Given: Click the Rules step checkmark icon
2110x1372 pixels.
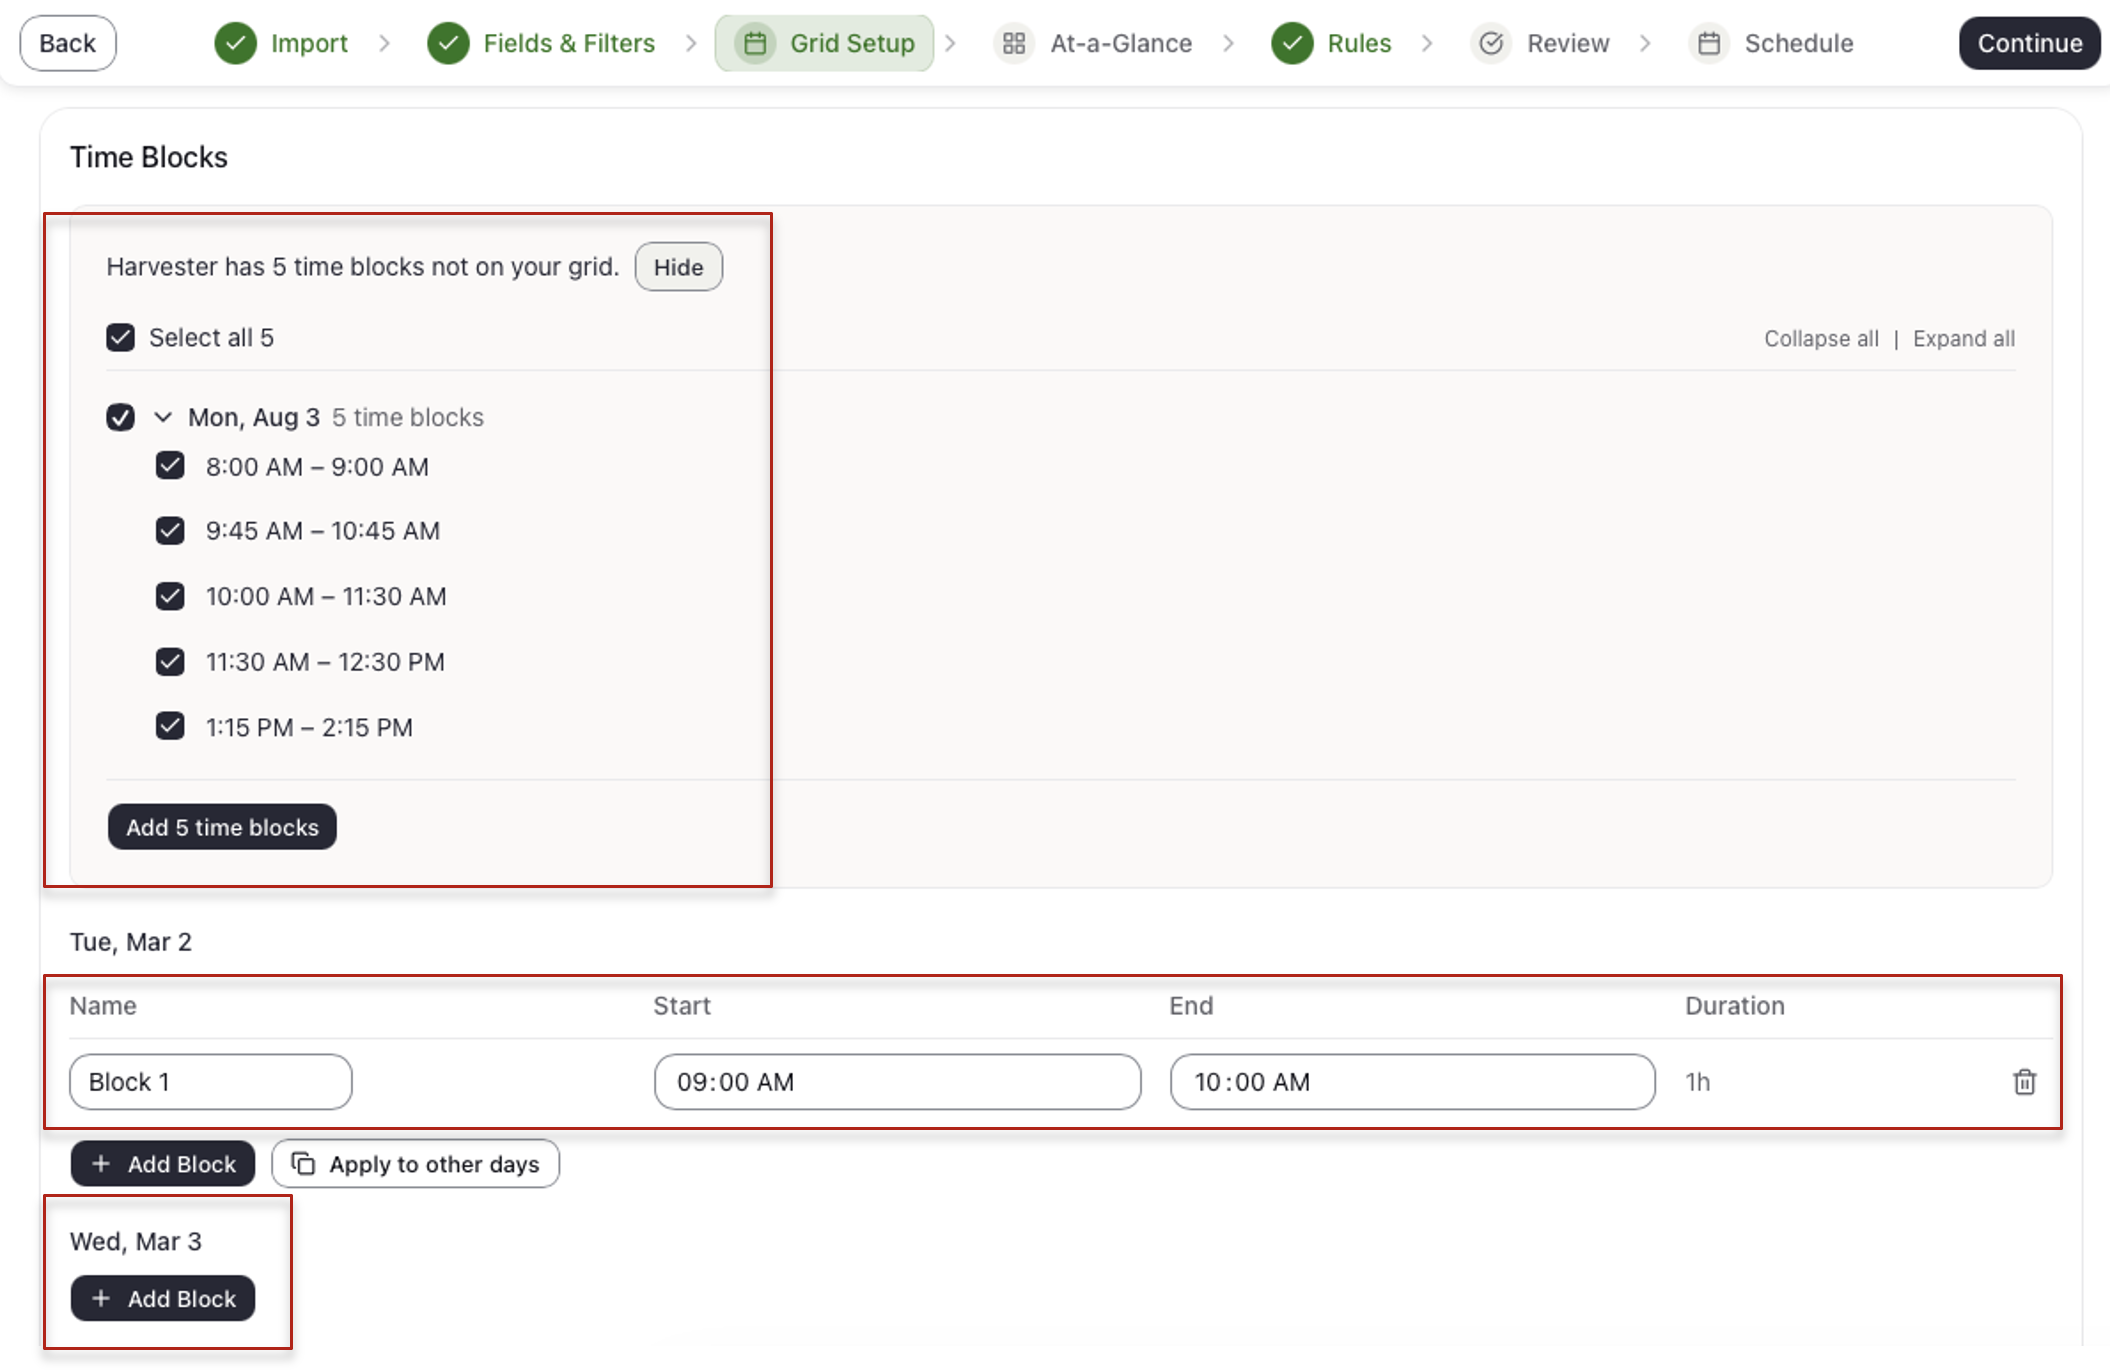Looking at the screenshot, I should point(1293,43).
